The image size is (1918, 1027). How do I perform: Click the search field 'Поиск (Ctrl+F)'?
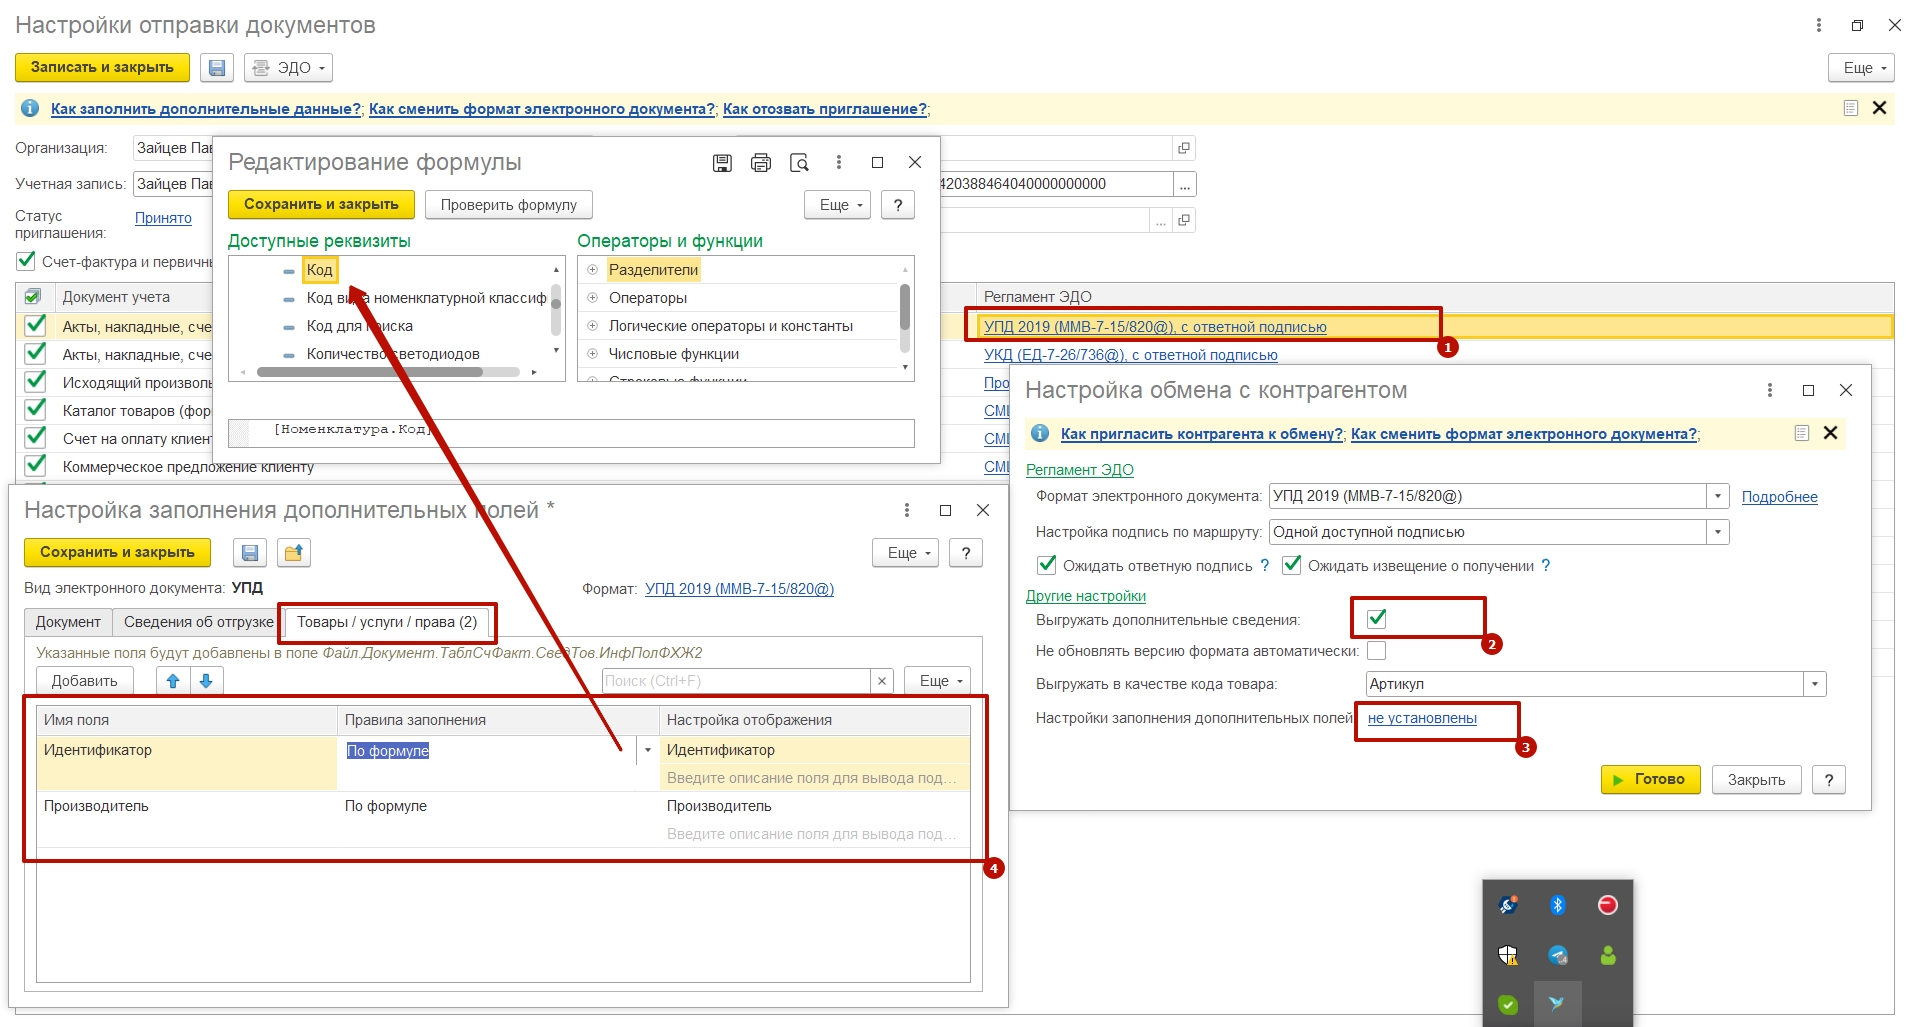pyautogui.click(x=735, y=681)
